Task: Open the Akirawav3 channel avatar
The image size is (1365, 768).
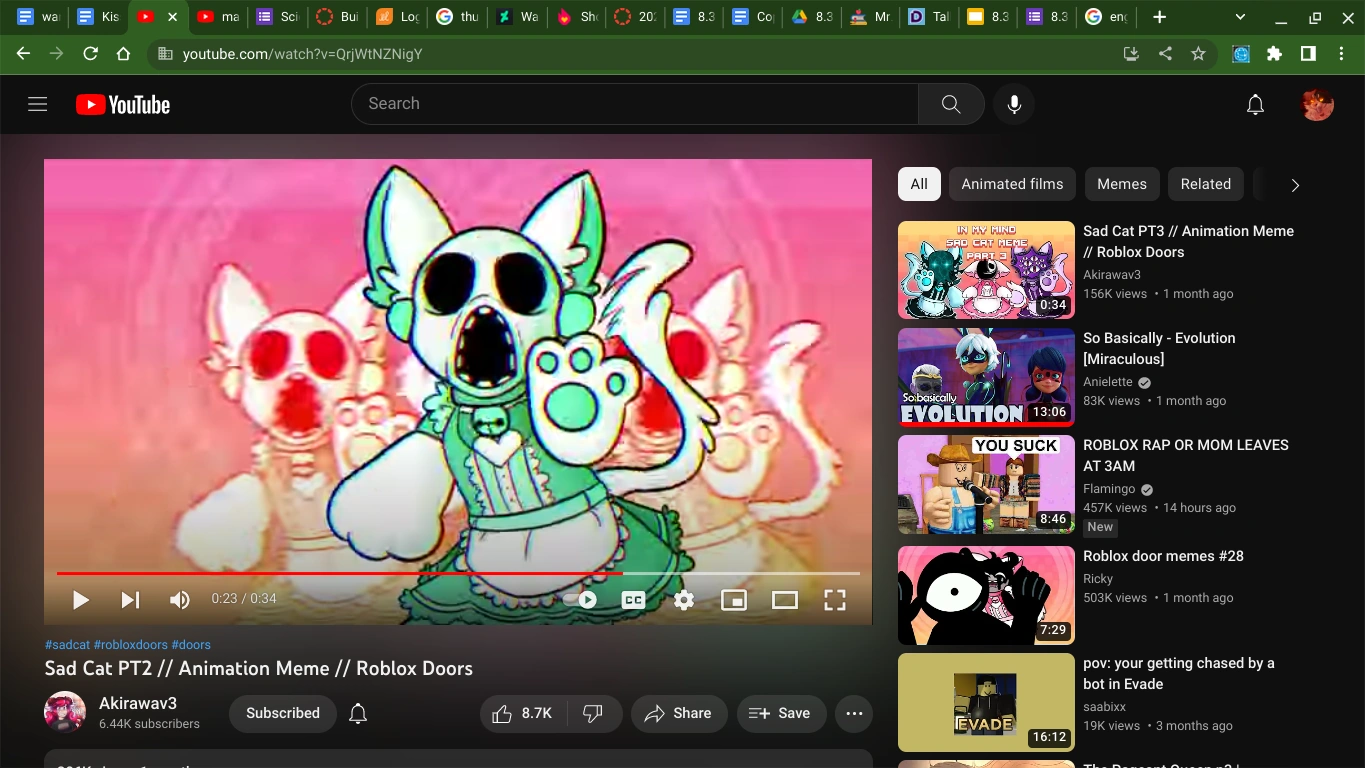Action: 65,712
